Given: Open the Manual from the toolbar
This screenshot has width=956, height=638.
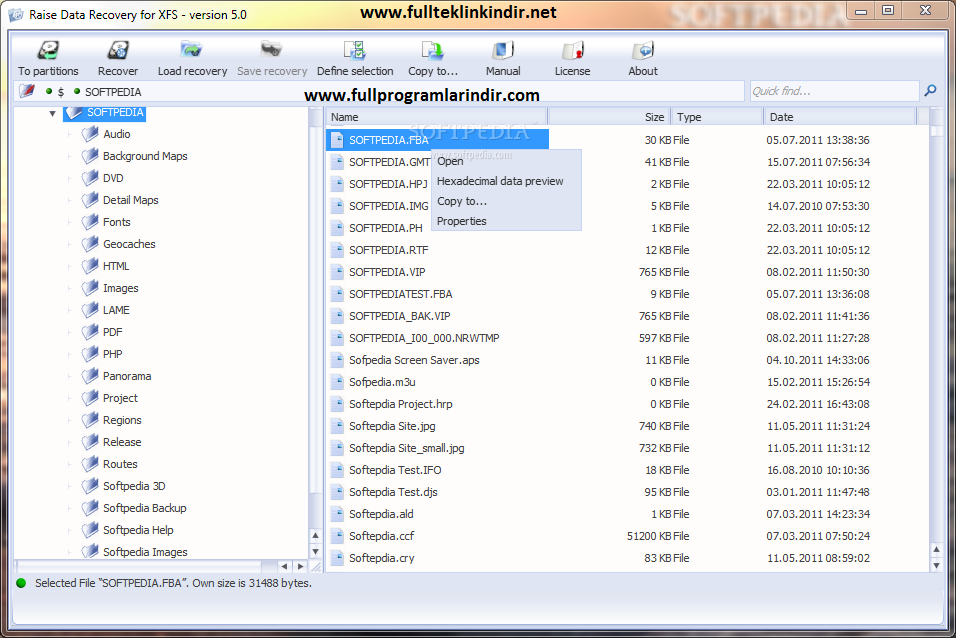Looking at the screenshot, I should pos(503,52).
